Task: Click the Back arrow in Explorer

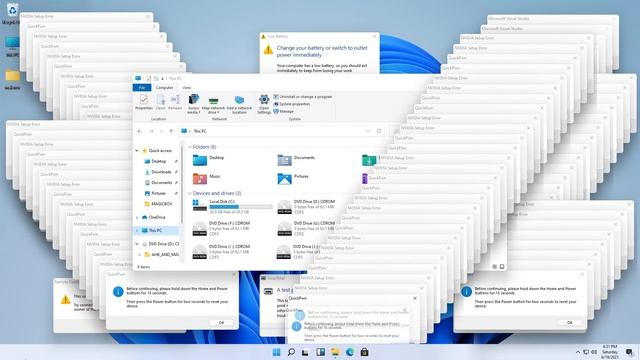Action: (x=140, y=131)
